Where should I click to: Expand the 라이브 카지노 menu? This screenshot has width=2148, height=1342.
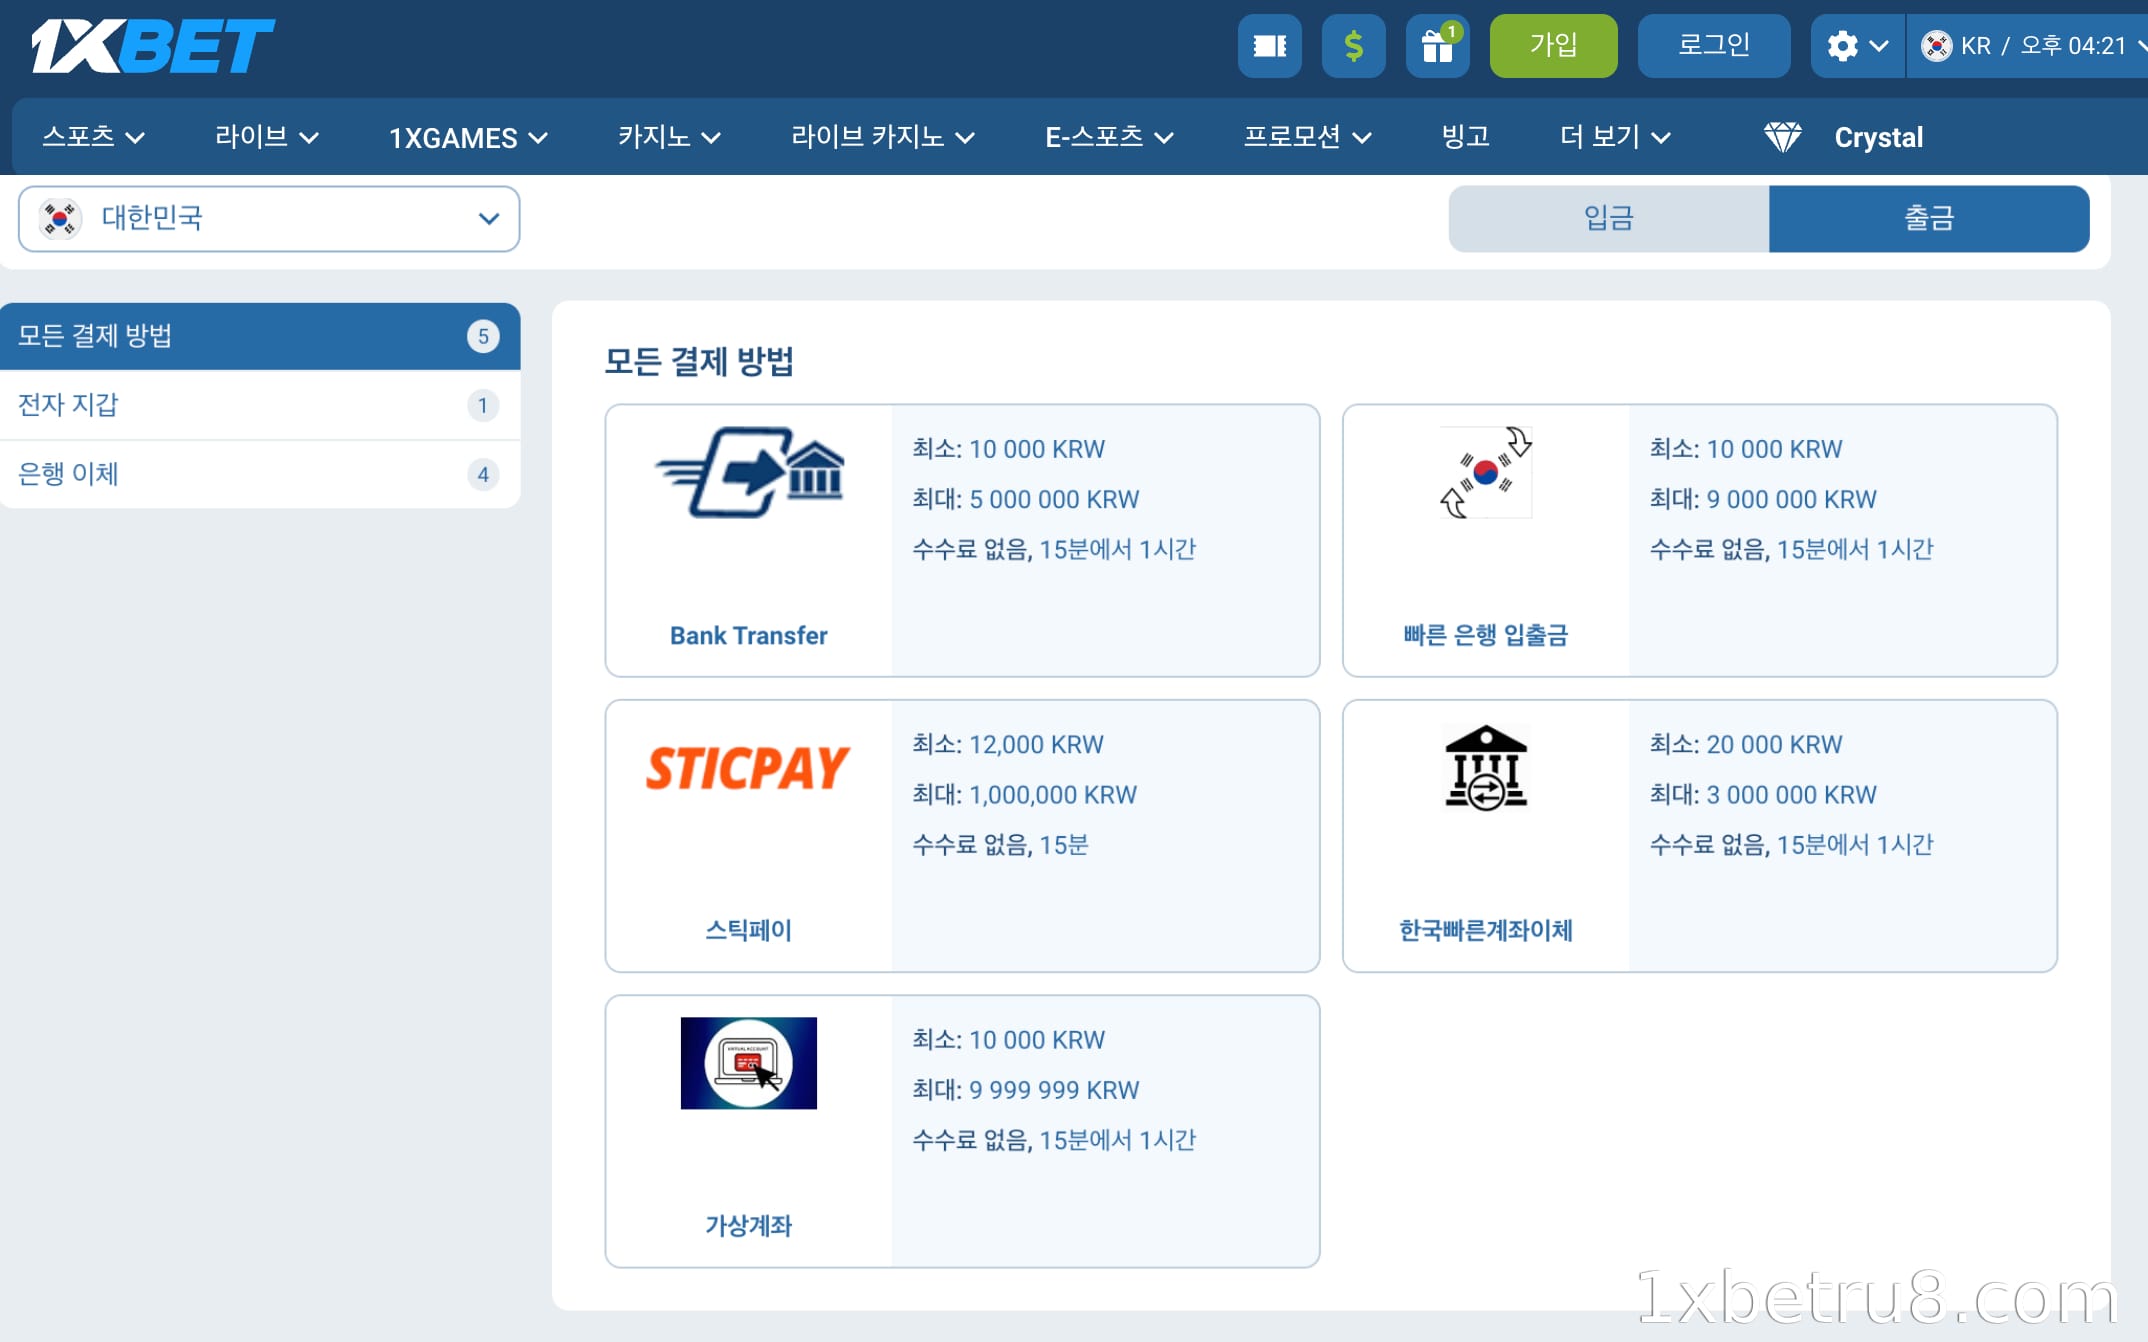tap(882, 137)
